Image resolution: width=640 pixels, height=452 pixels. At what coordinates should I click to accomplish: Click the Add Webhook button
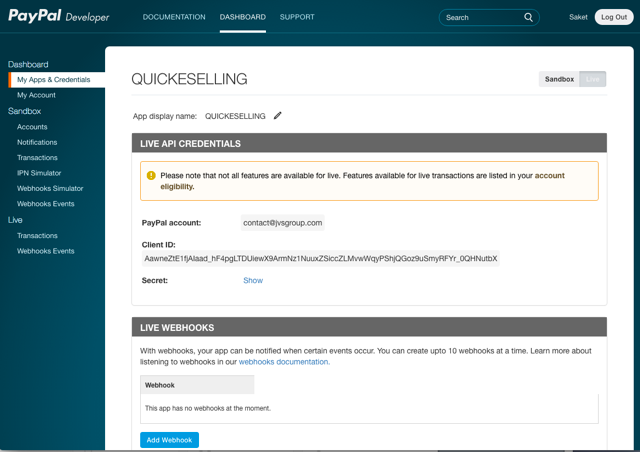click(x=169, y=440)
